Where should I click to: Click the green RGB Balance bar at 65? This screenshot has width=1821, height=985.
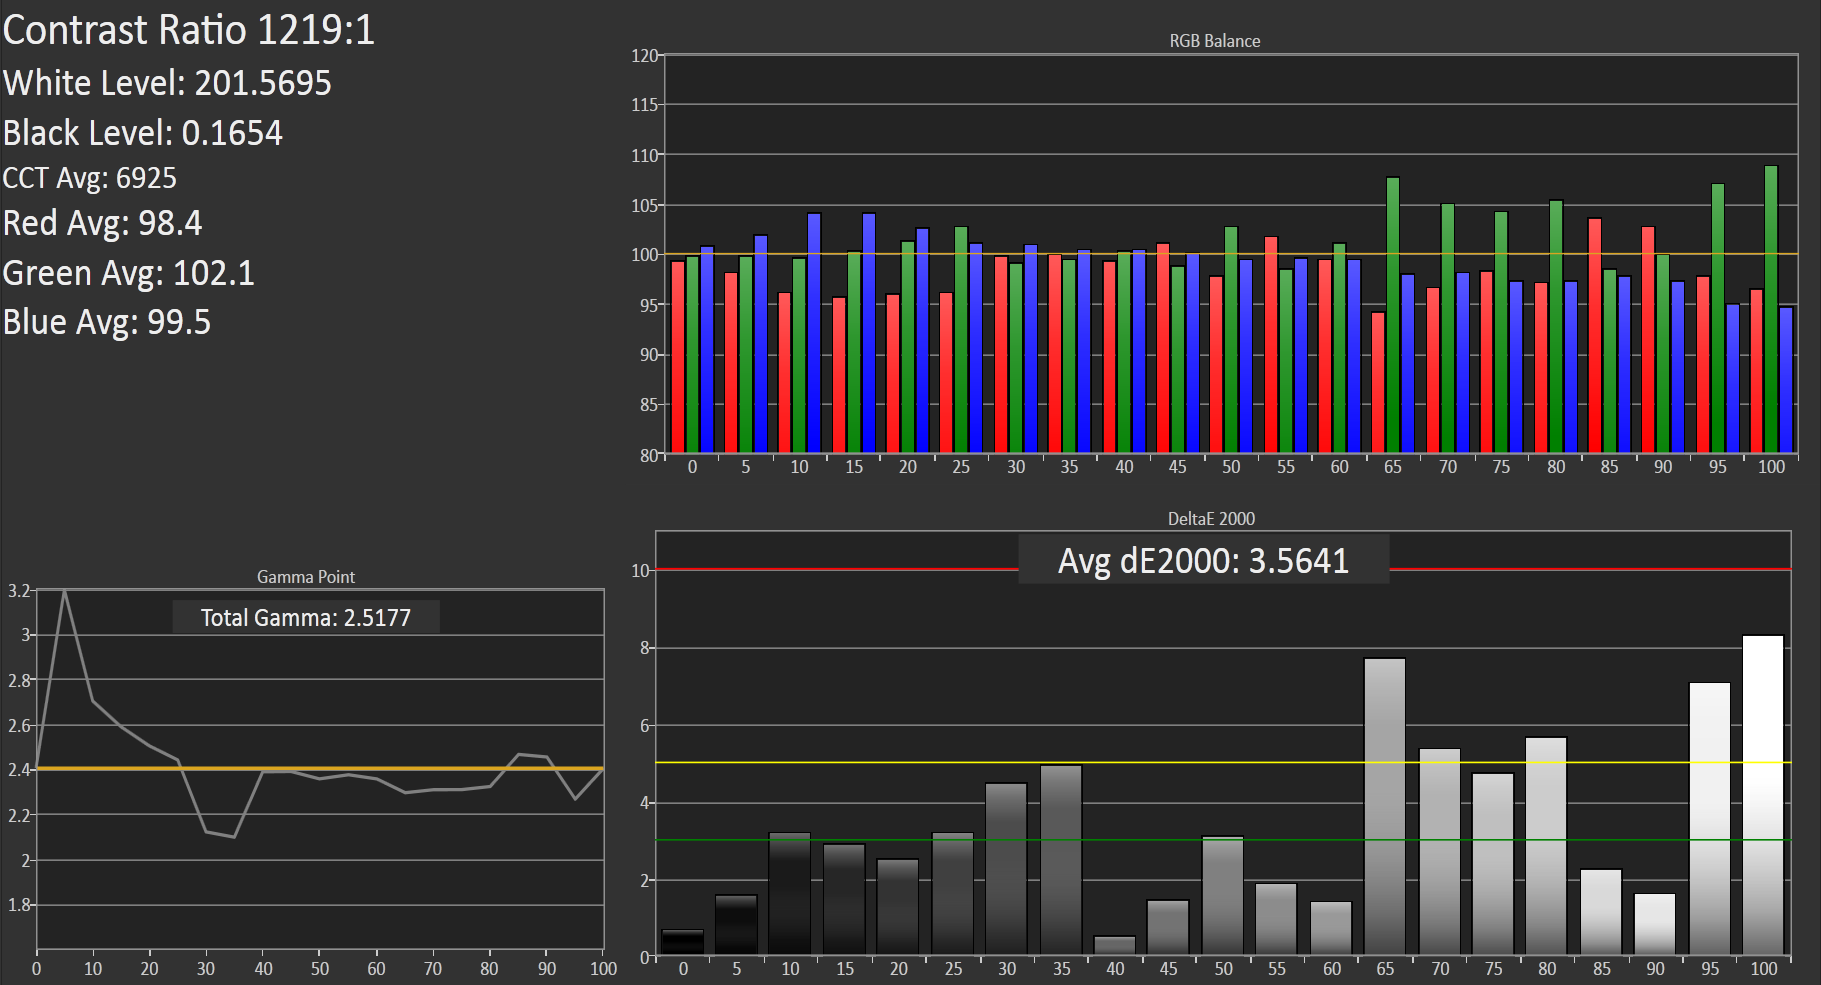point(1393,315)
